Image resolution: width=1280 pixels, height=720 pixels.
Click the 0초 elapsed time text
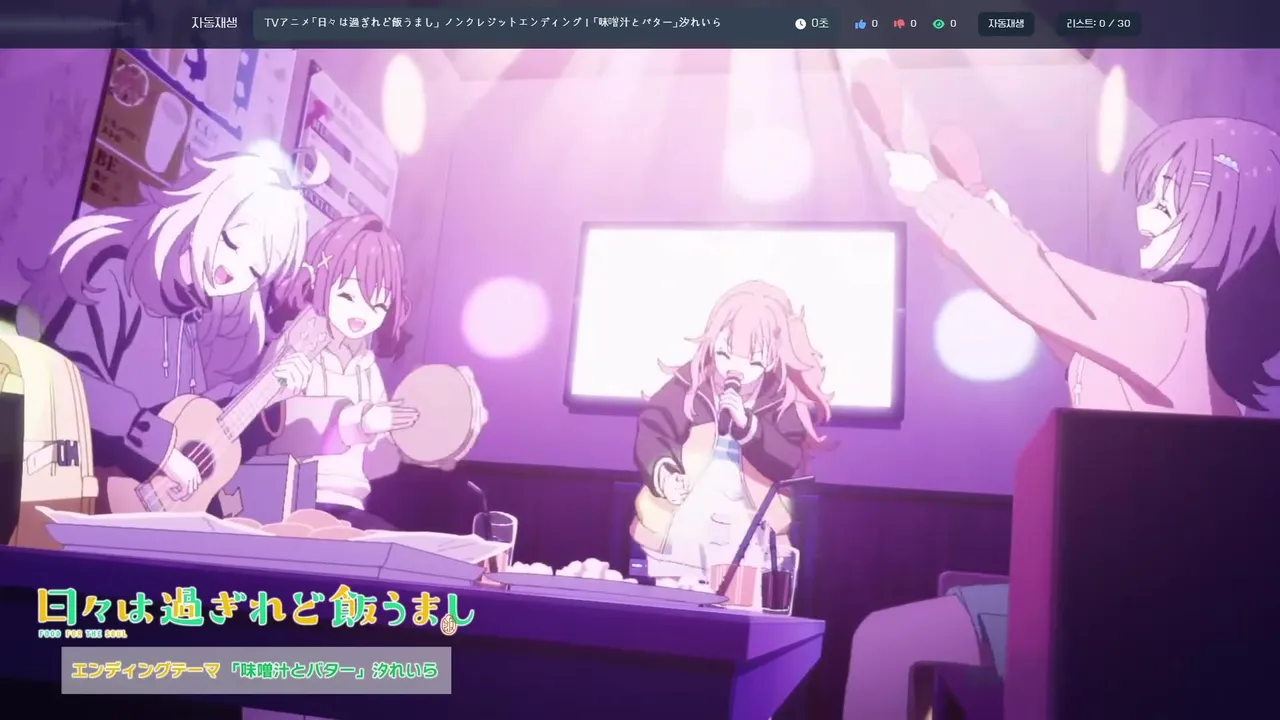(x=820, y=23)
